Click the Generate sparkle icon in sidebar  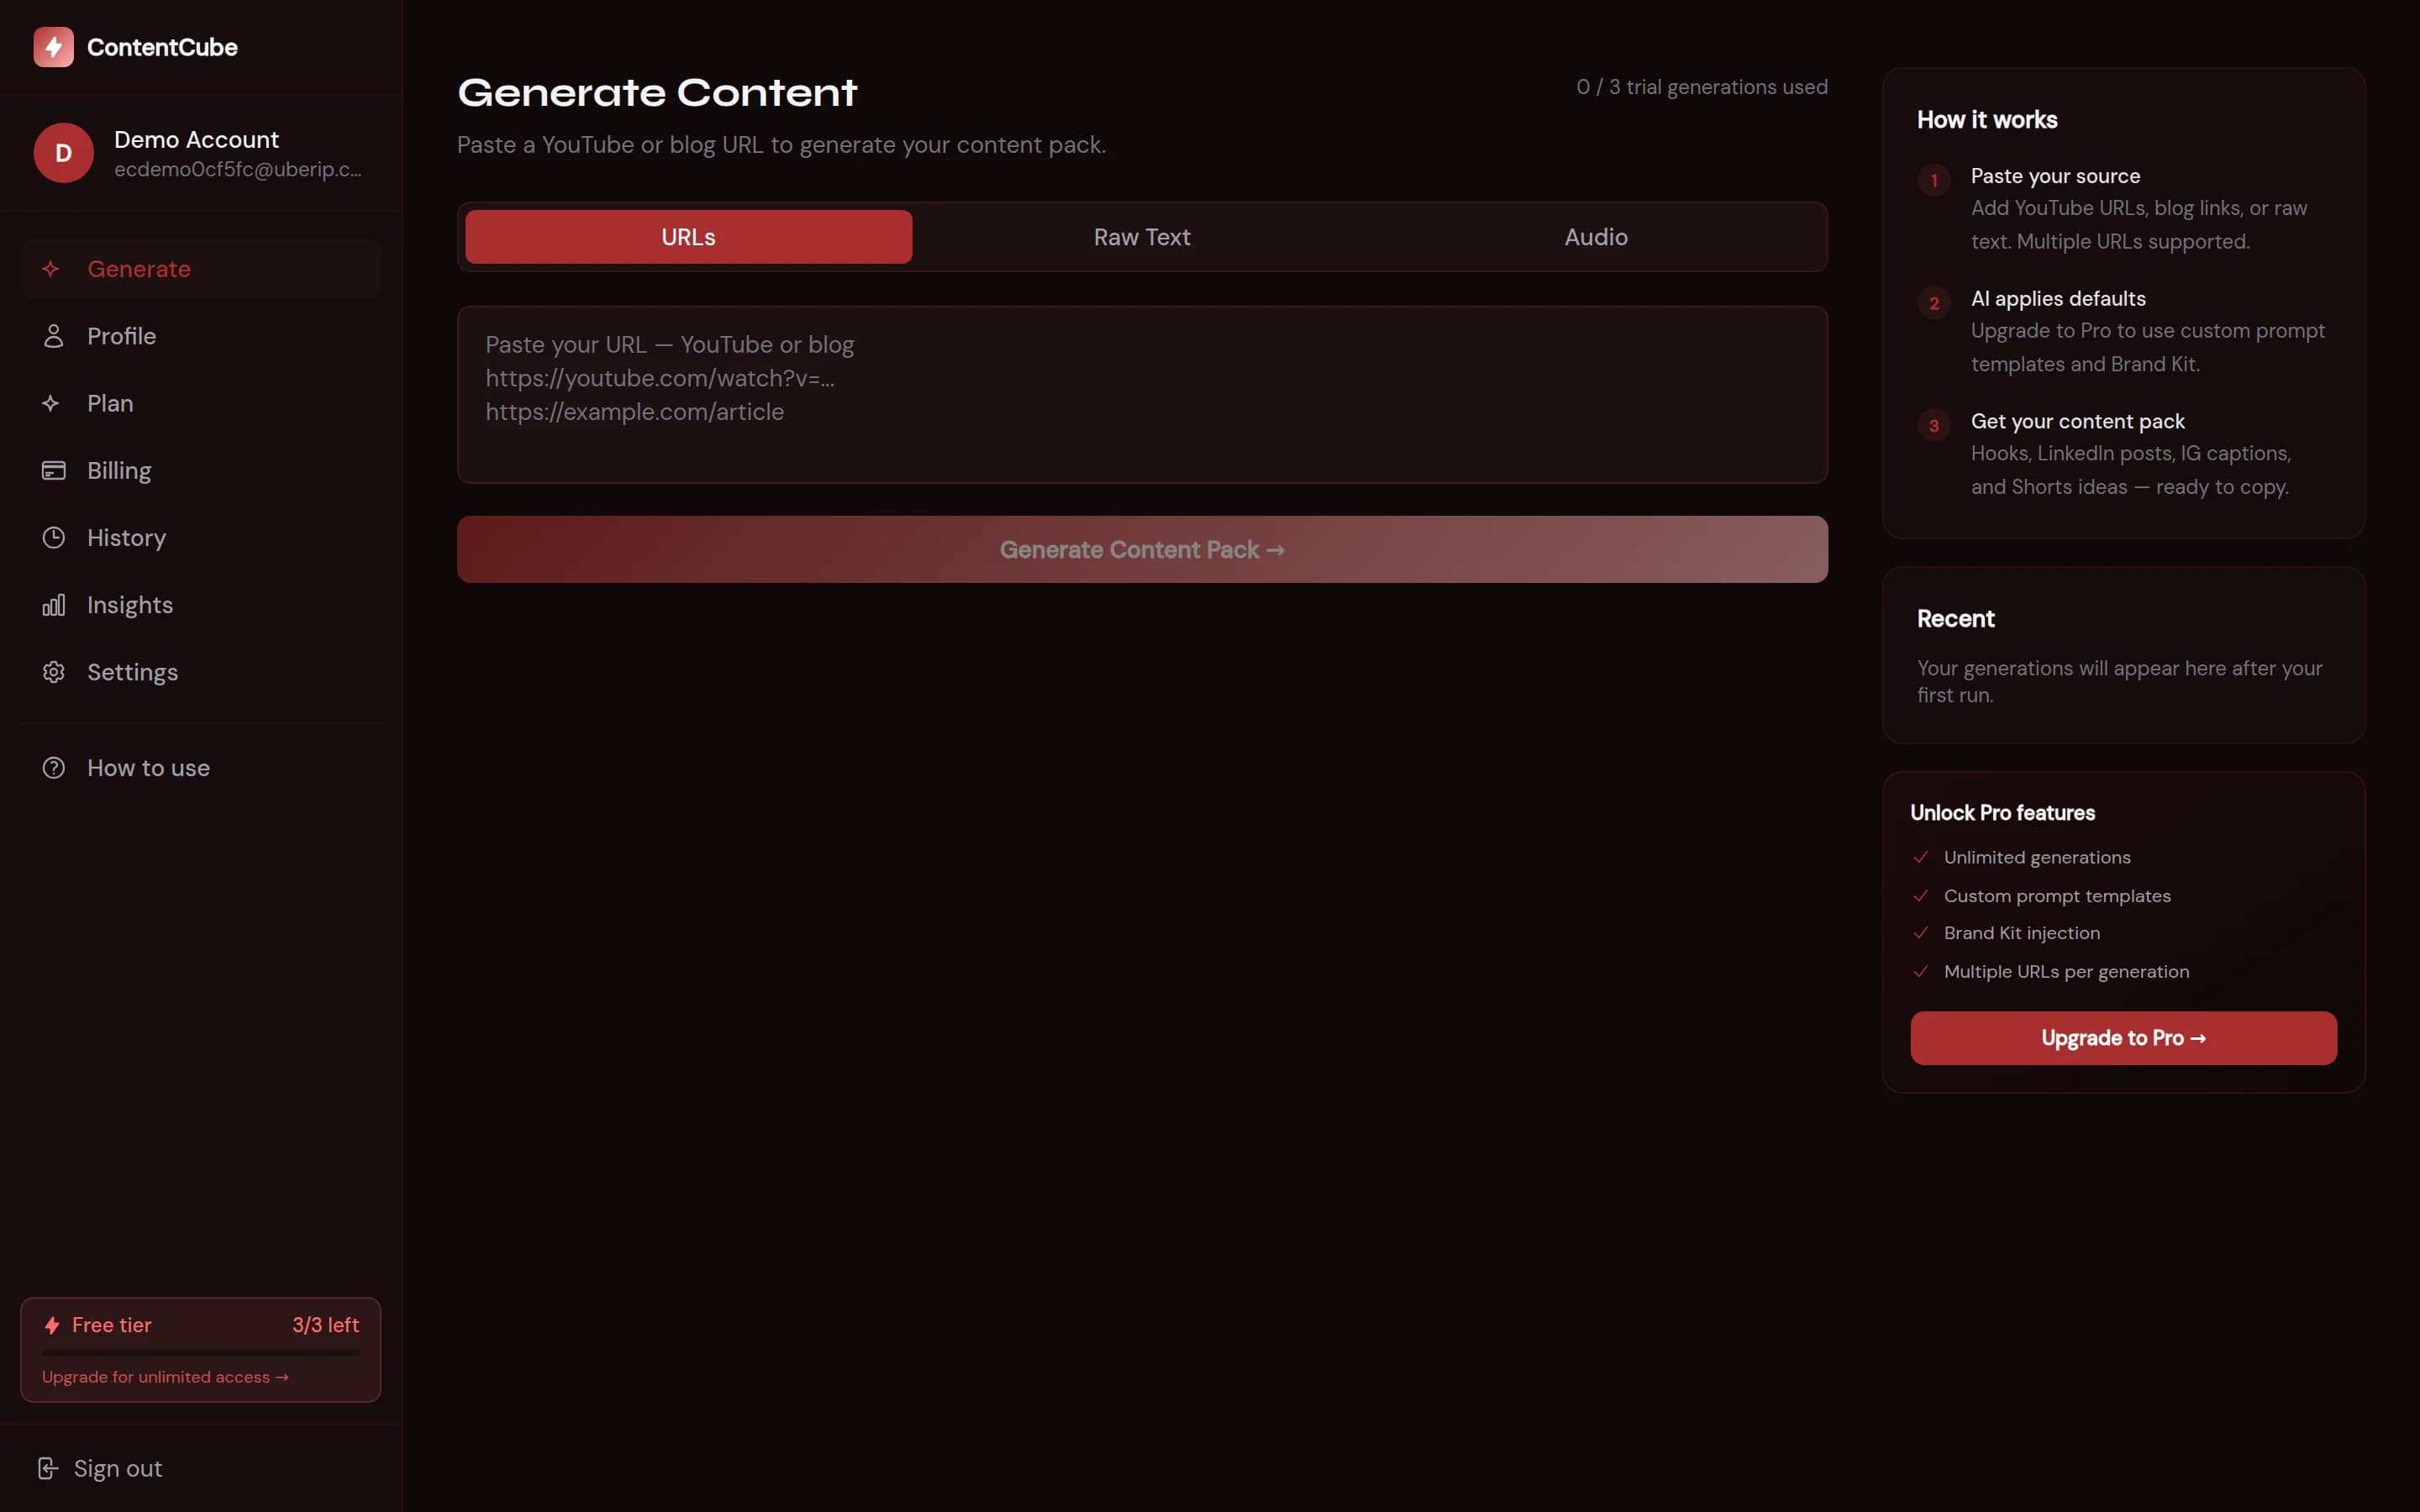coord(51,269)
